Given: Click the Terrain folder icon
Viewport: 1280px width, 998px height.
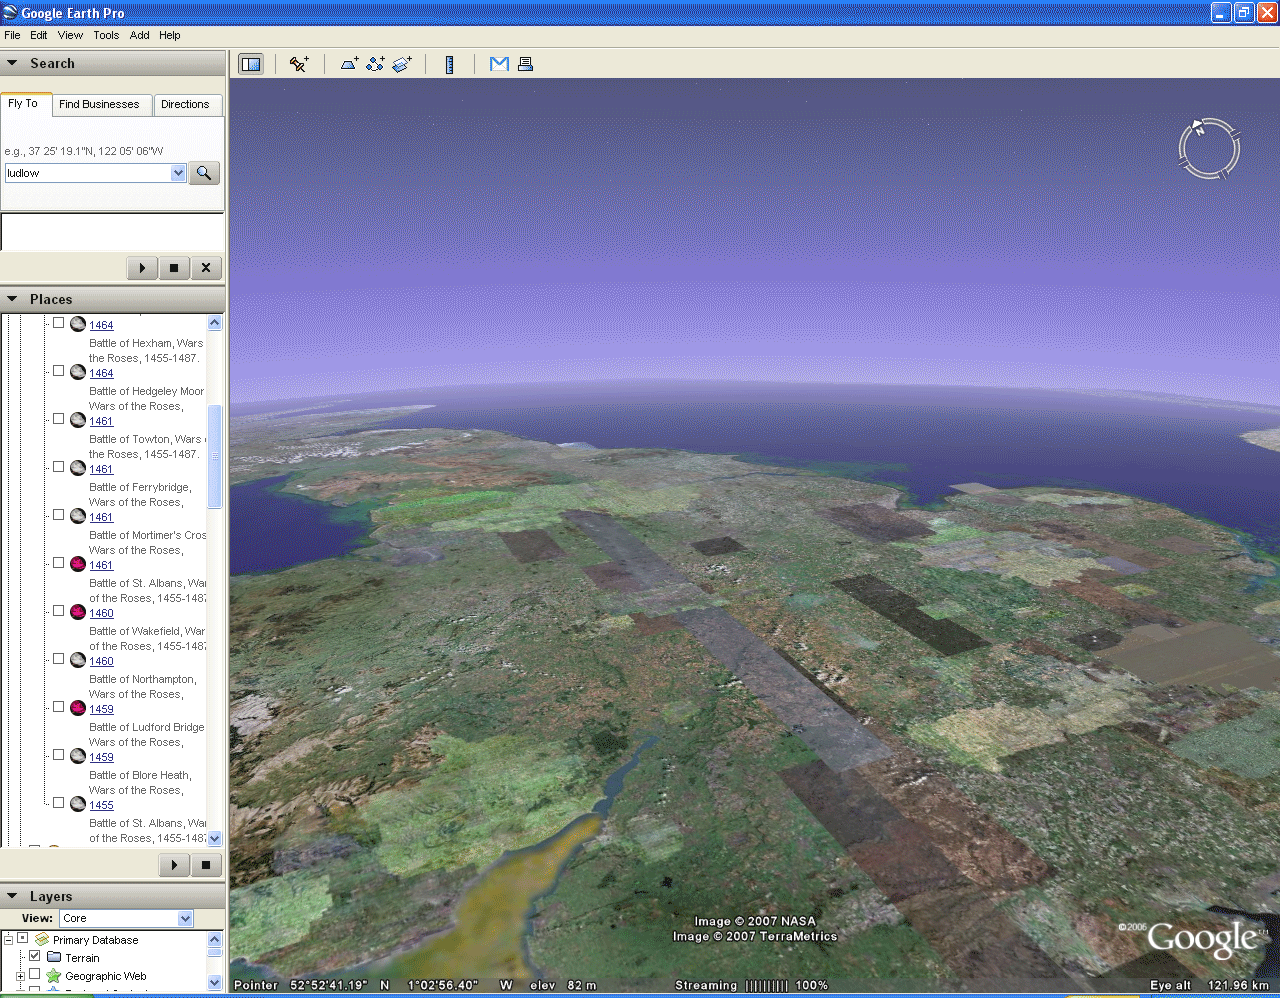Looking at the screenshot, I should pos(54,957).
